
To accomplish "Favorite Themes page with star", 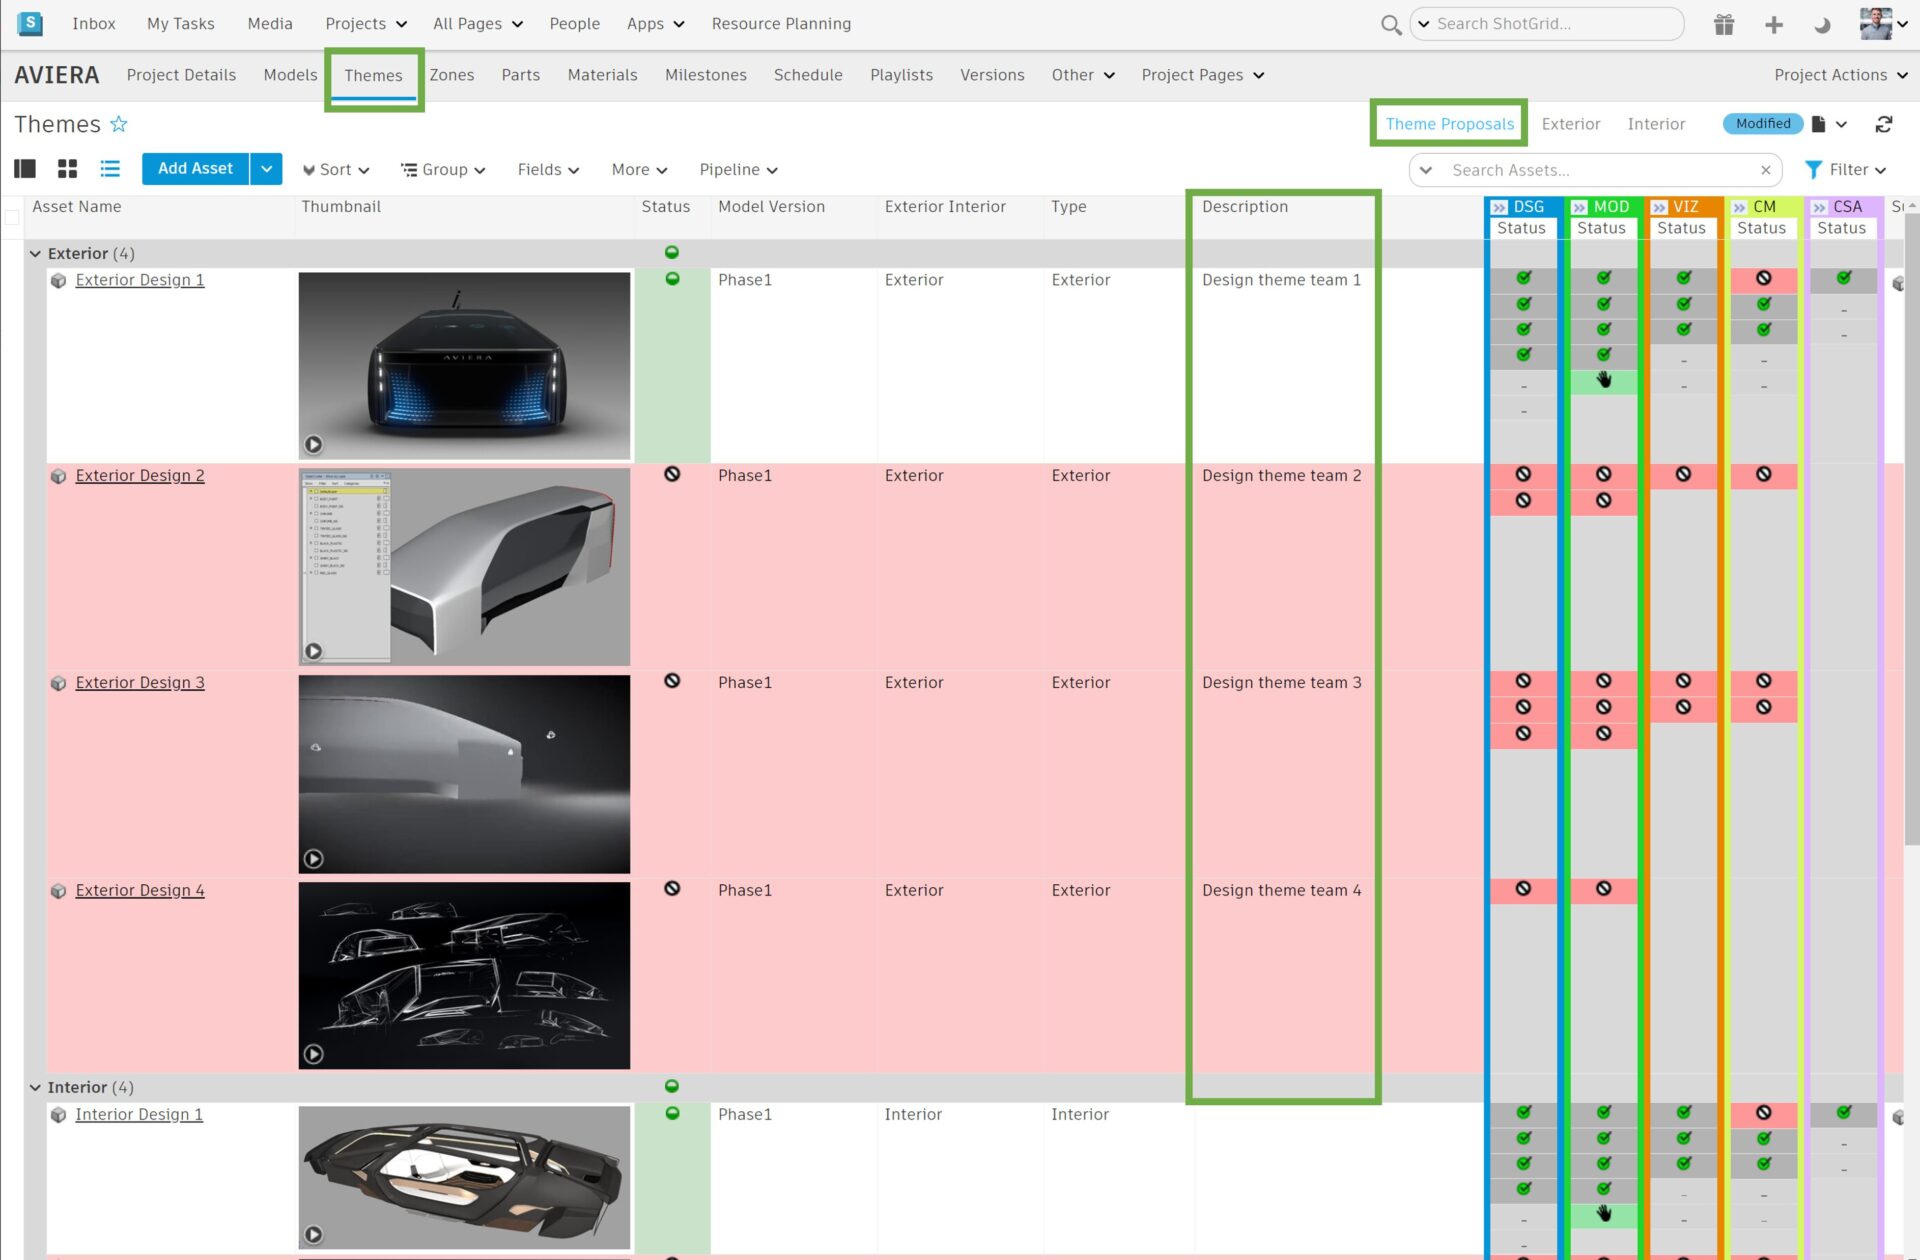I will [x=118, y=124].
